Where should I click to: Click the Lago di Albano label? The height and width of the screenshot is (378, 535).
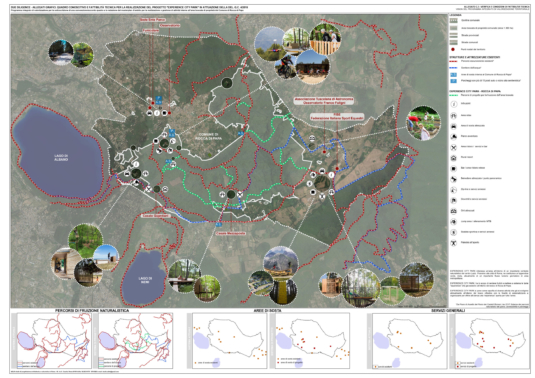tap(61, 158)
